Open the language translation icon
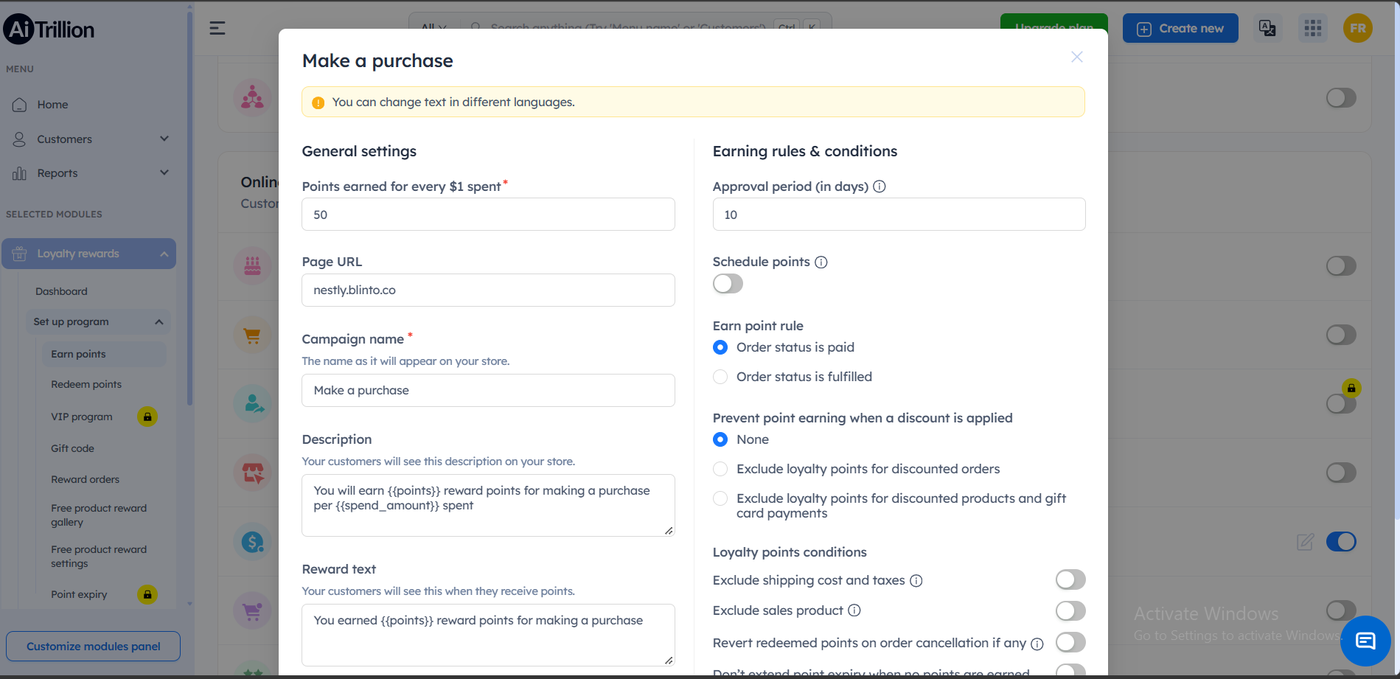Viewport: 1400px width, 679px height. point(1267,28)
